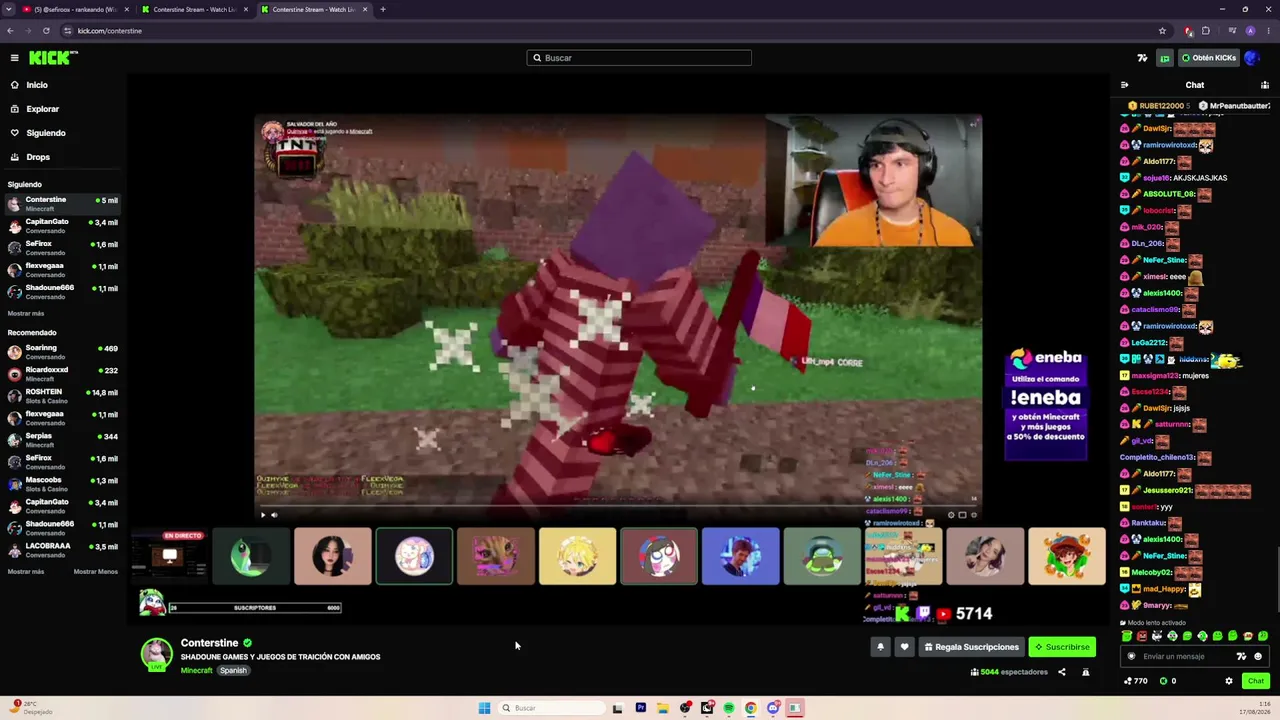
Task: Open the blue profile avatar in Kick header
Action: point(1251,58)
